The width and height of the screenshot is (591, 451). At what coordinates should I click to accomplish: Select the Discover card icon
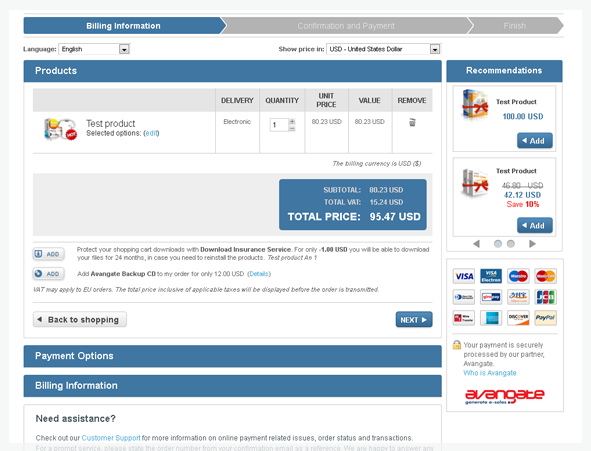(x=518, y=318)
